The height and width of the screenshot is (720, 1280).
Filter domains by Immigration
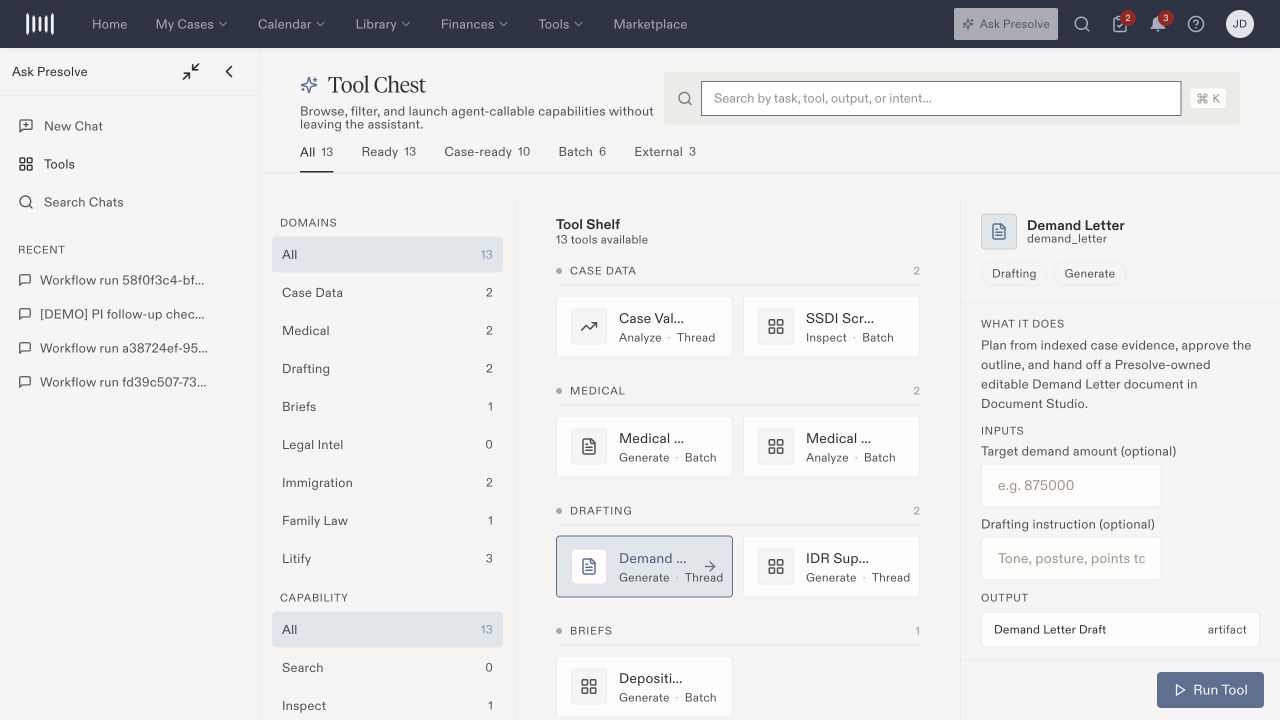point(387,483)
